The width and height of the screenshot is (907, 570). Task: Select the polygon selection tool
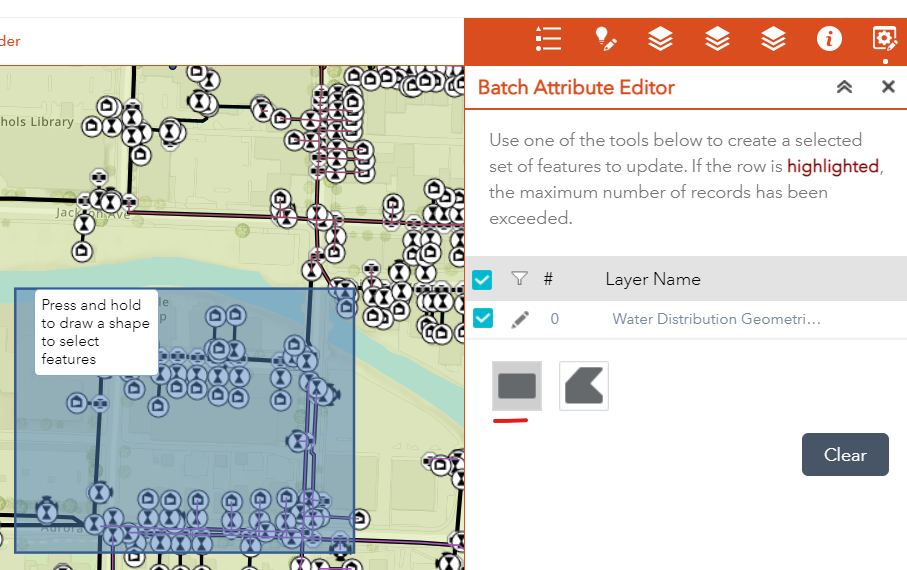click(x=584, y=386)
